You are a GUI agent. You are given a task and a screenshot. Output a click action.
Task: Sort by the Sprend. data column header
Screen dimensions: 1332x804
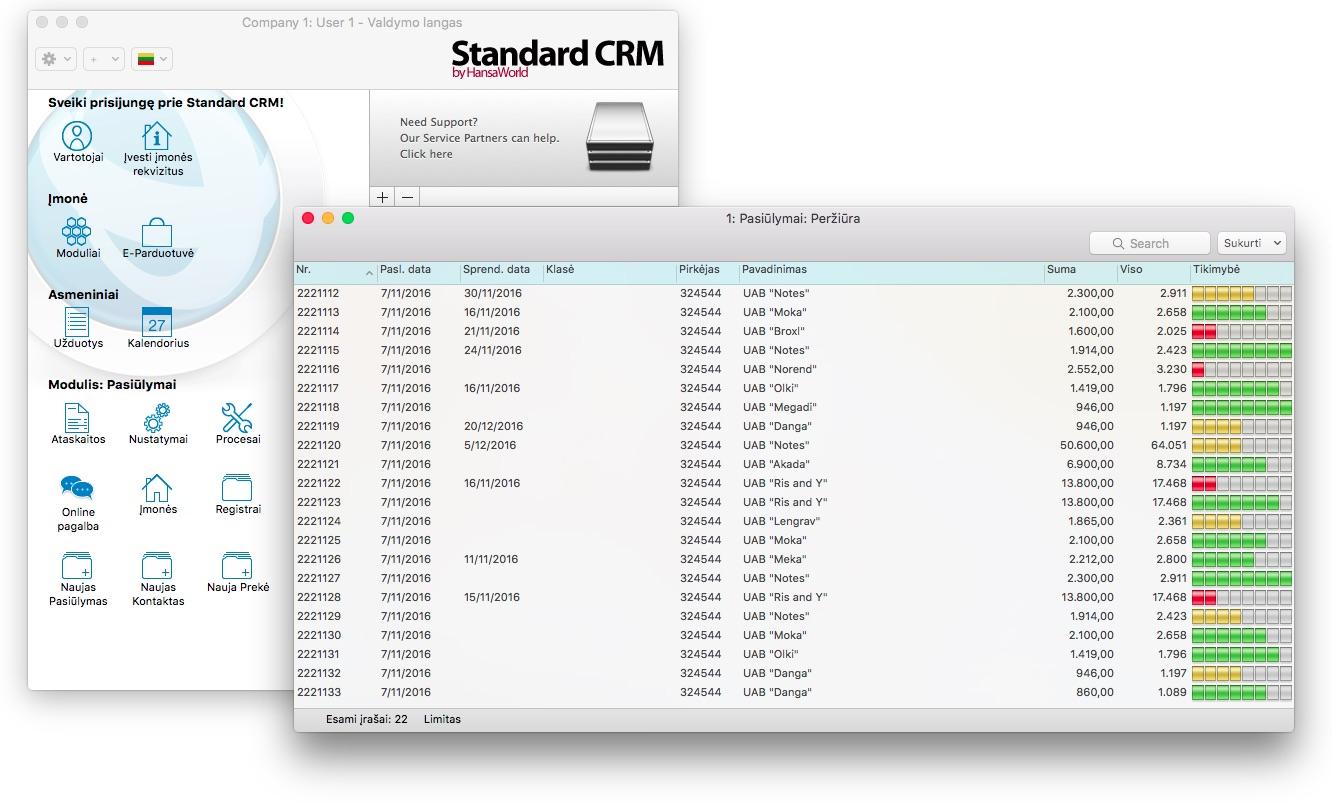click(x=501, y=270)
